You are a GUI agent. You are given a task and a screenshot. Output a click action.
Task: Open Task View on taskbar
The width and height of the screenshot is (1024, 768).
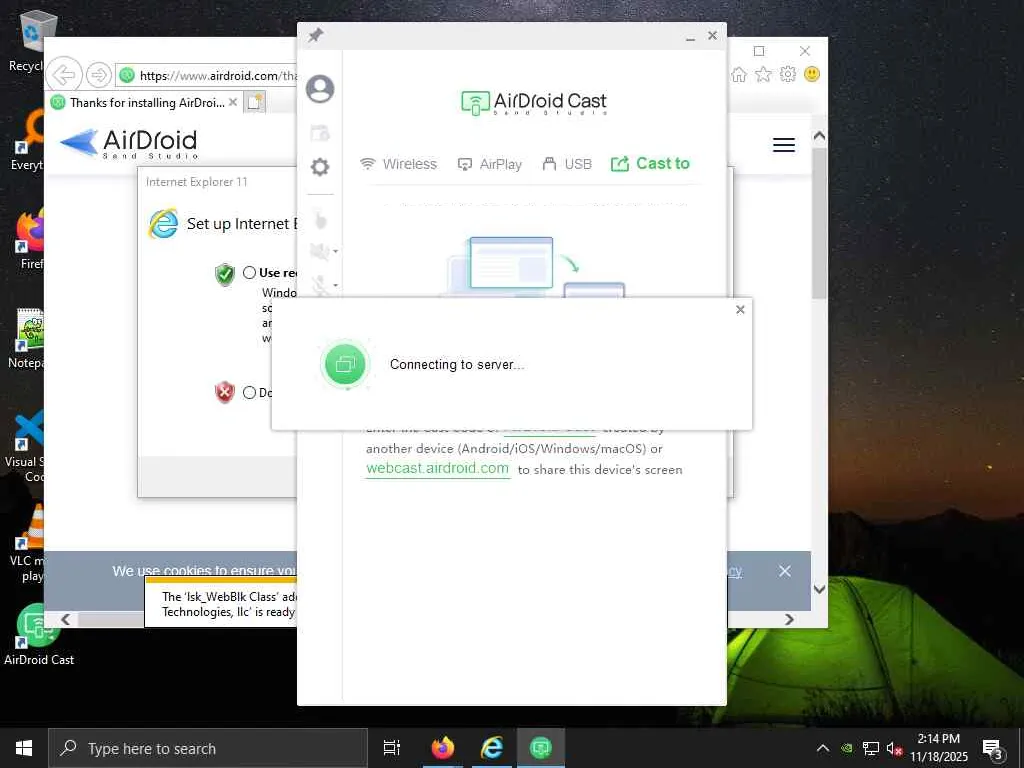[392, 748]
